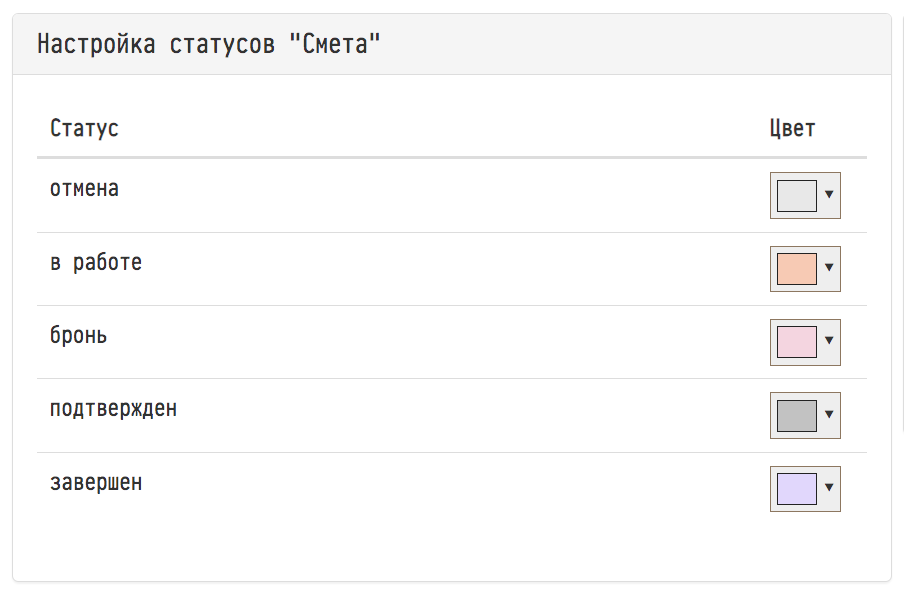Click the Статус column header
Viewport: 904px width, 598px height.
pyautogui.click(x=84, y=129)
